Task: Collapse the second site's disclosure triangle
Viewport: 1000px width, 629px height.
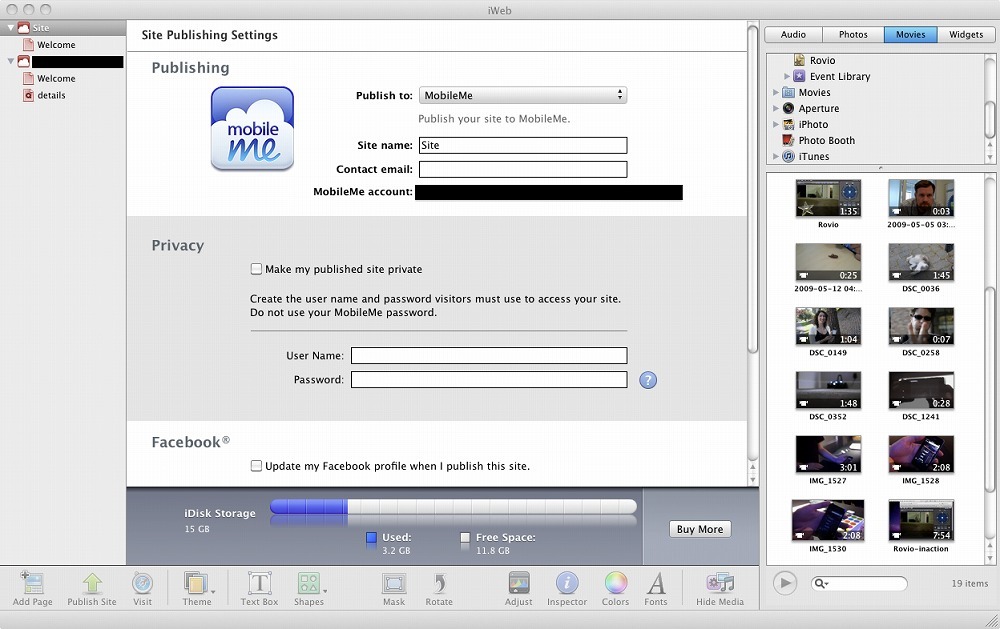Action: tap(10, 61)
